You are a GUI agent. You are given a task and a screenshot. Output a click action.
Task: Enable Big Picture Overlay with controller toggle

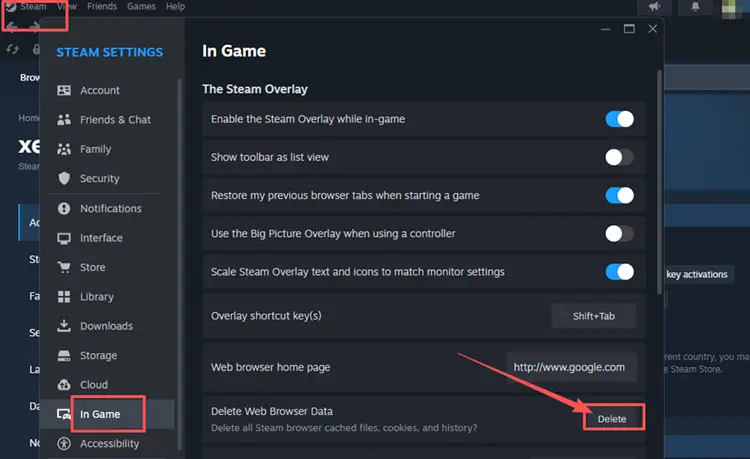[x=619, y=234]
